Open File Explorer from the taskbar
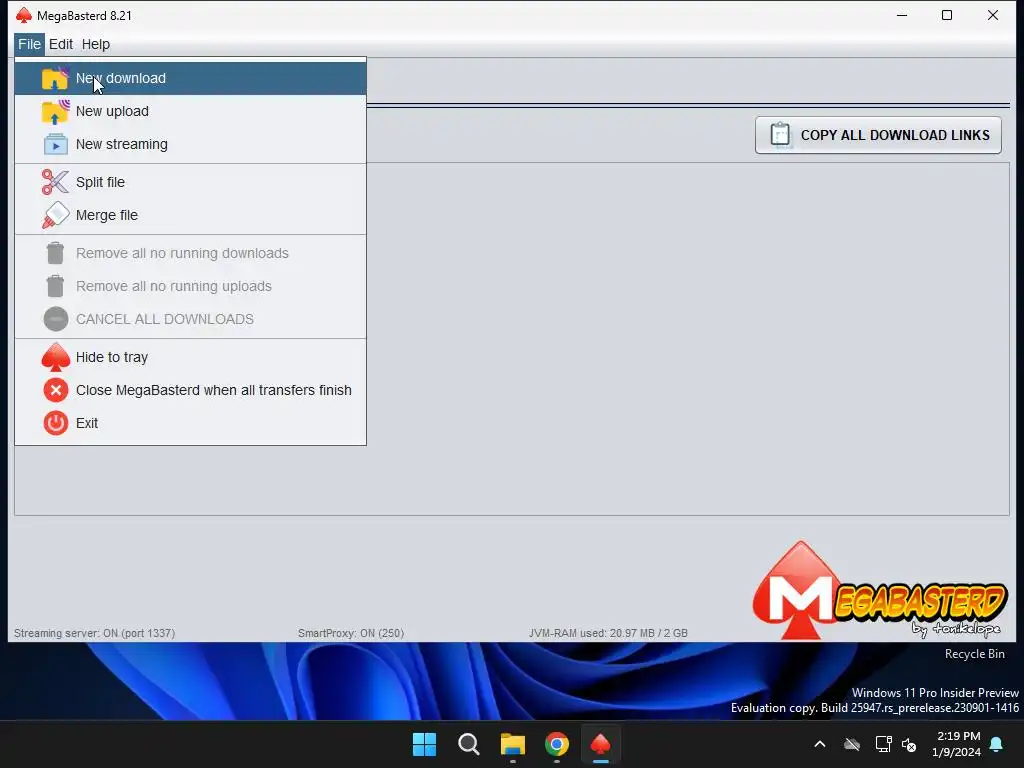Image resolution: width=1024 pixels, height=768 pixels. (x=513, y=744)
